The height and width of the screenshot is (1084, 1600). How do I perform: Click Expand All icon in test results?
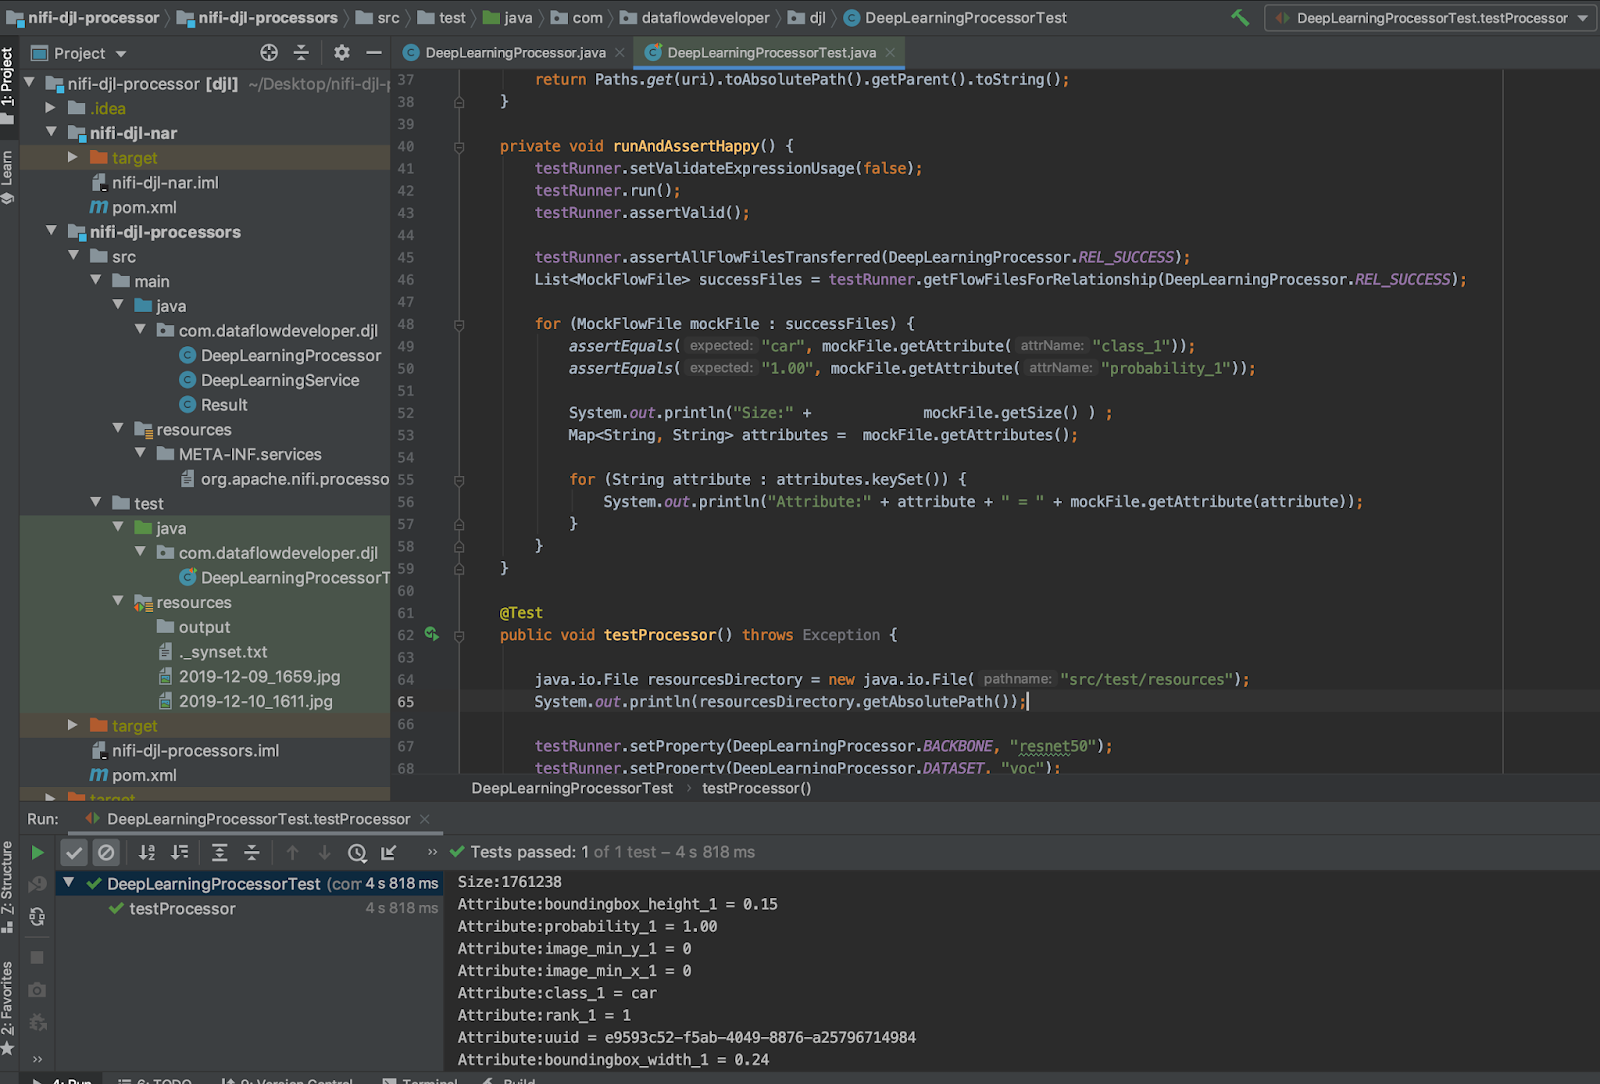(x=220, y=853)
